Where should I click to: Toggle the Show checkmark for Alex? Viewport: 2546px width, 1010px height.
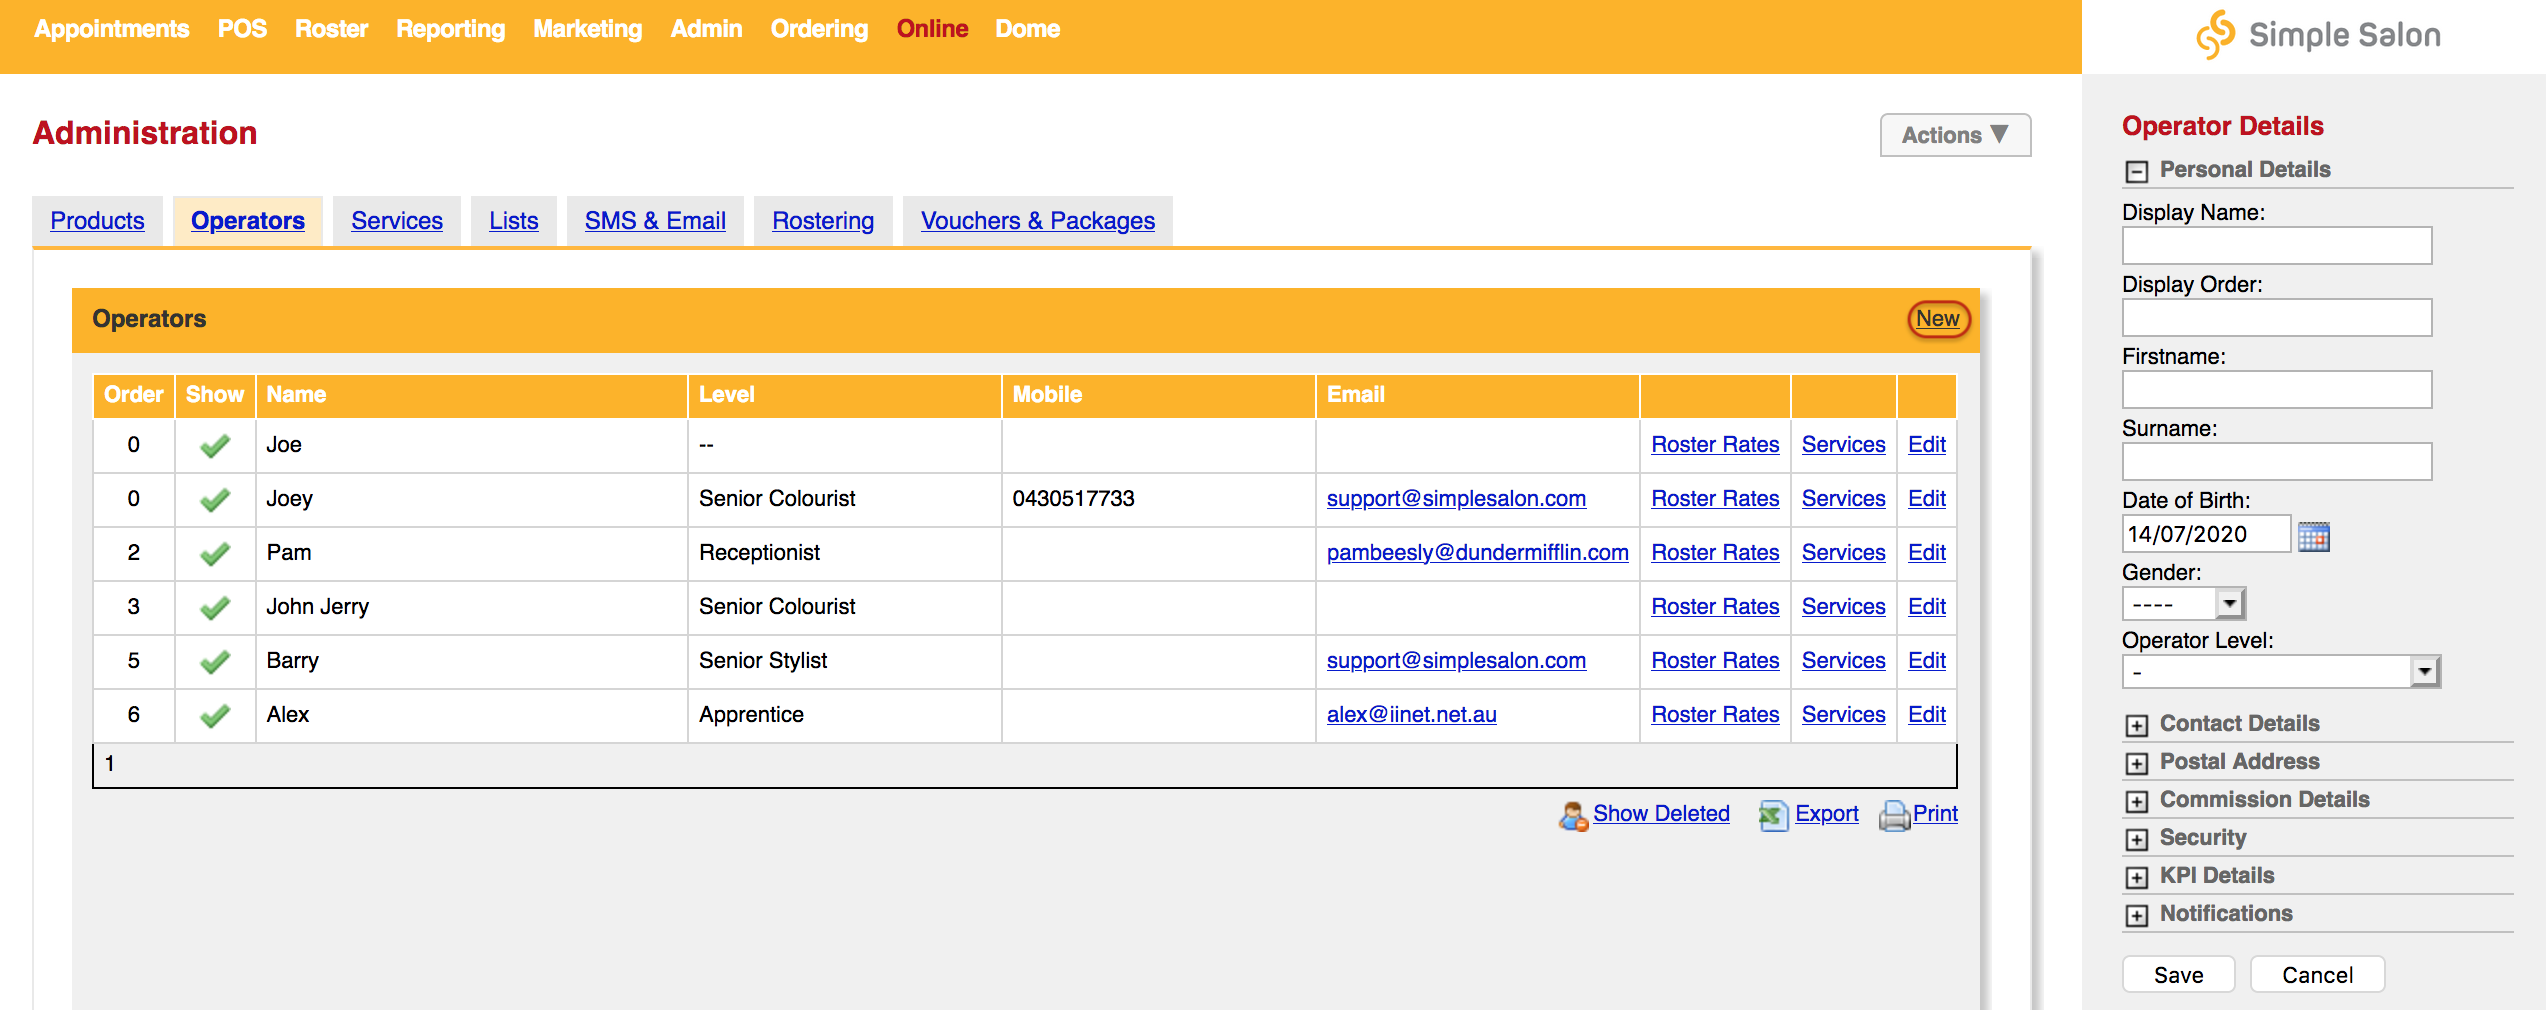(214, 716)
